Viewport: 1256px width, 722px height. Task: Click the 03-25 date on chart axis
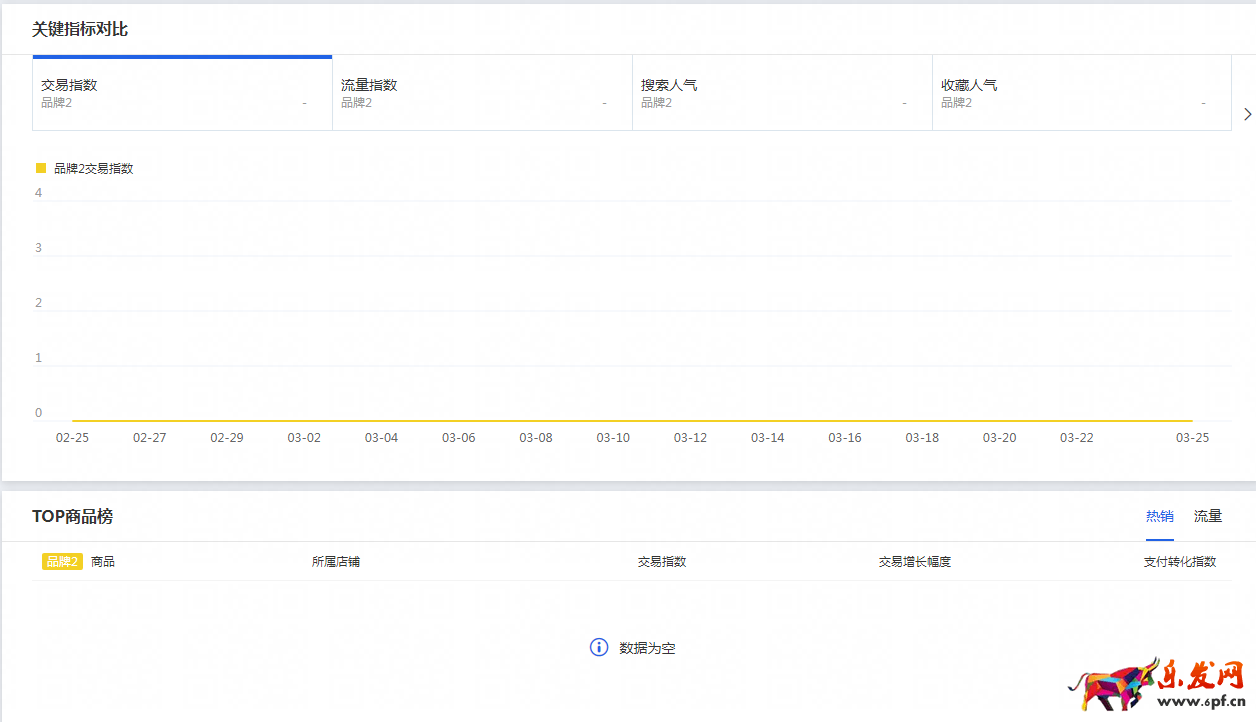click(1192, 438)
